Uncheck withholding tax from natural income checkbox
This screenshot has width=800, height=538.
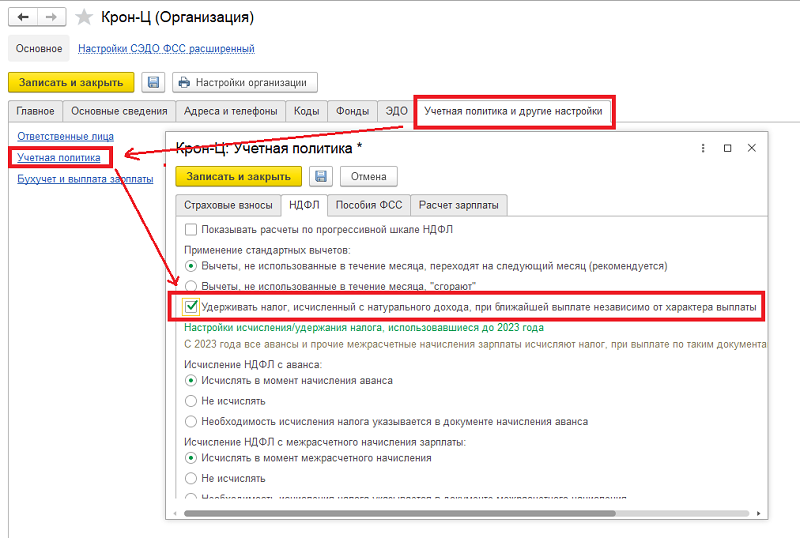192,307
